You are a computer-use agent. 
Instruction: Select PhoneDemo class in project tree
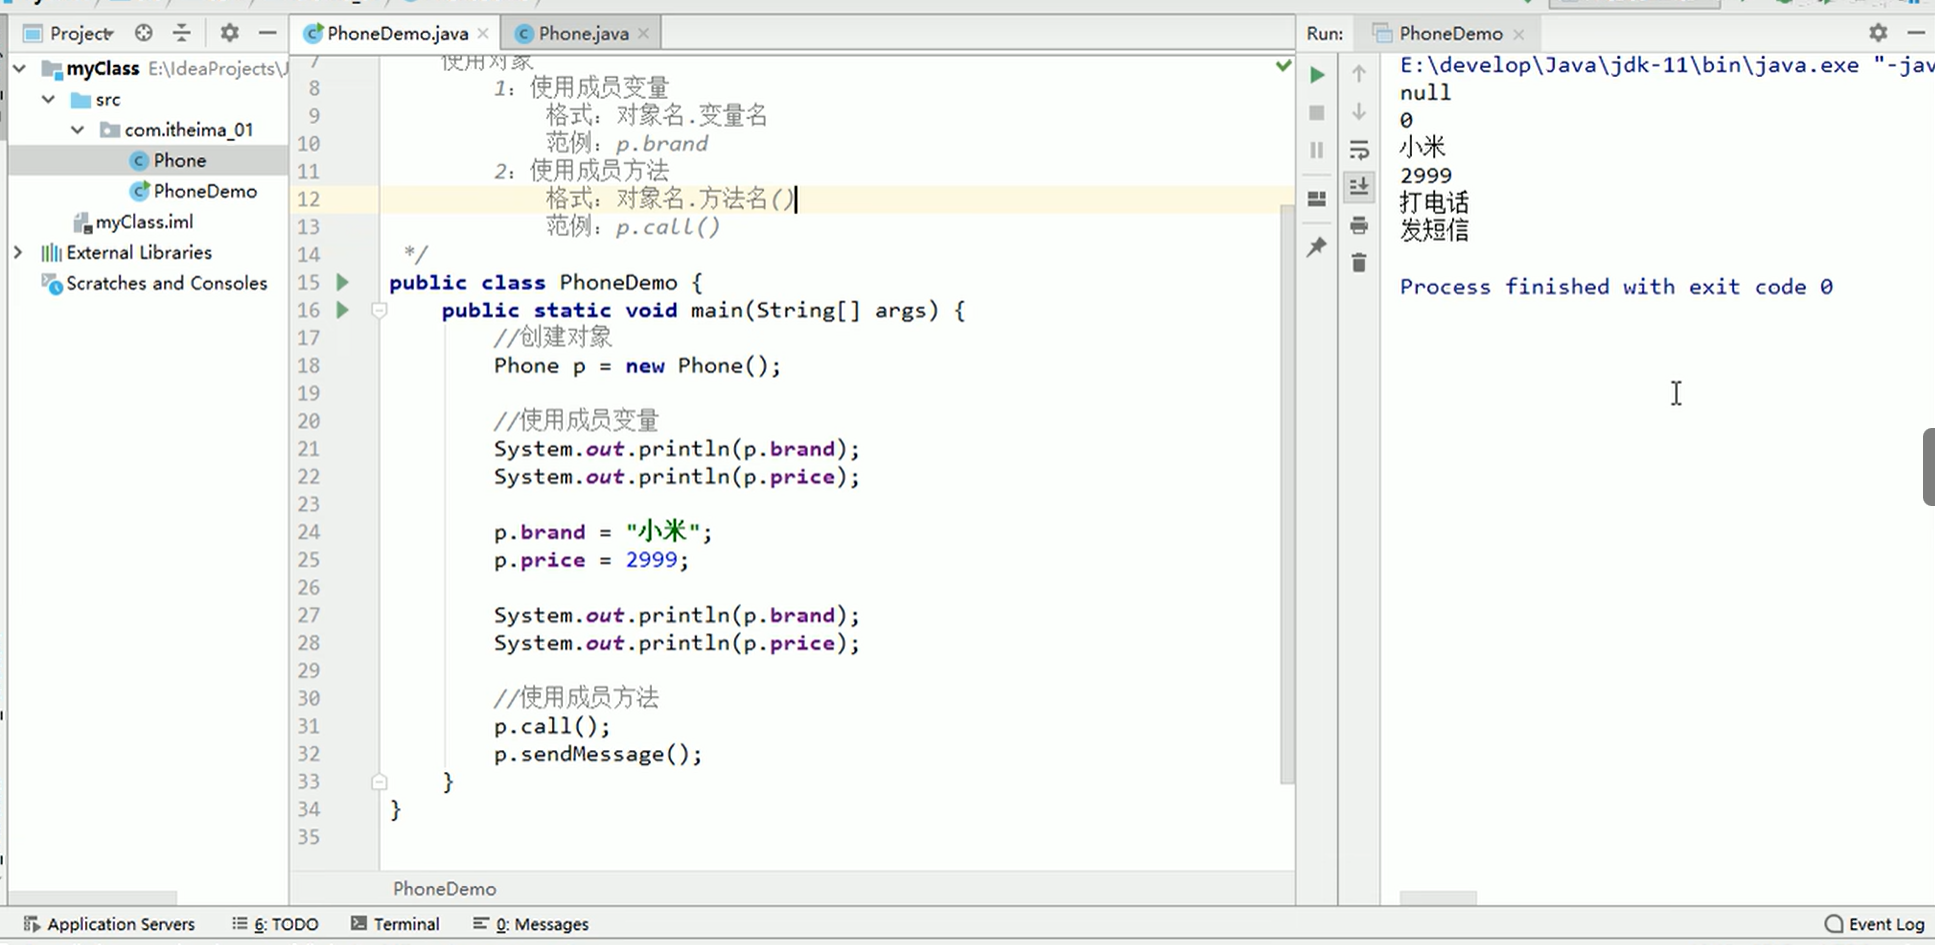tap(193, 191)
